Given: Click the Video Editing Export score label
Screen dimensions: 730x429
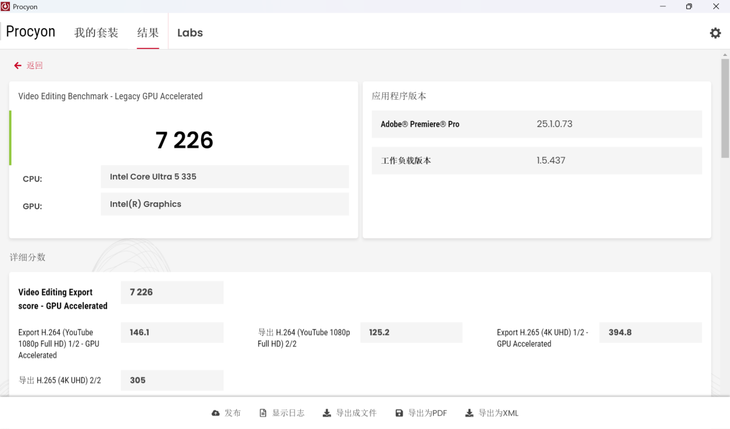Looking at the screenshot, I should (63, 299).
